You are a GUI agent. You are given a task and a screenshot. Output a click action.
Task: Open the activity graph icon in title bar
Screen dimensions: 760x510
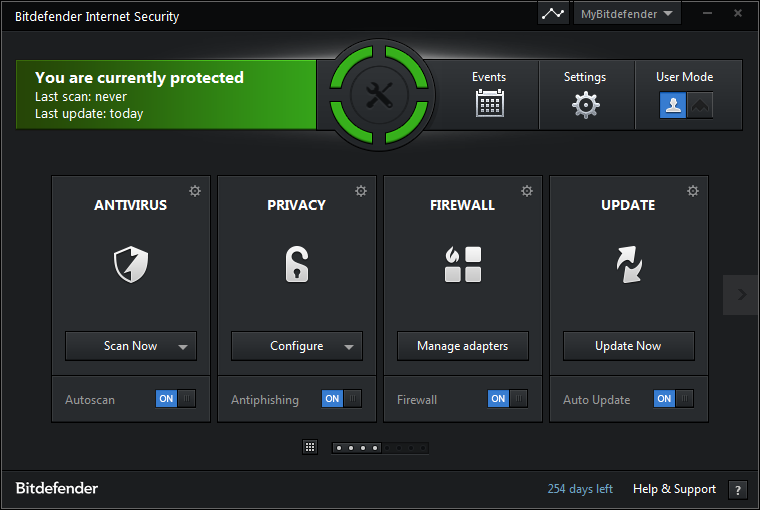553,14
